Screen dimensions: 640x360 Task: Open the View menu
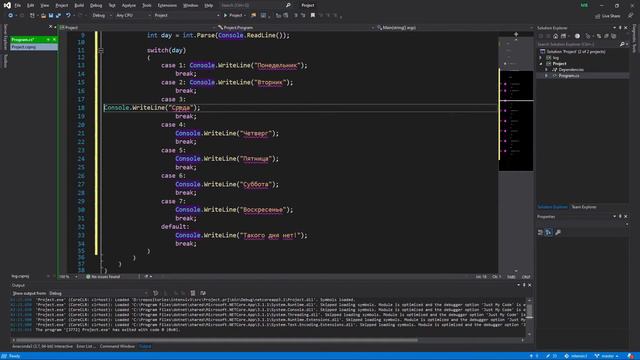click(x=44, y=5)
